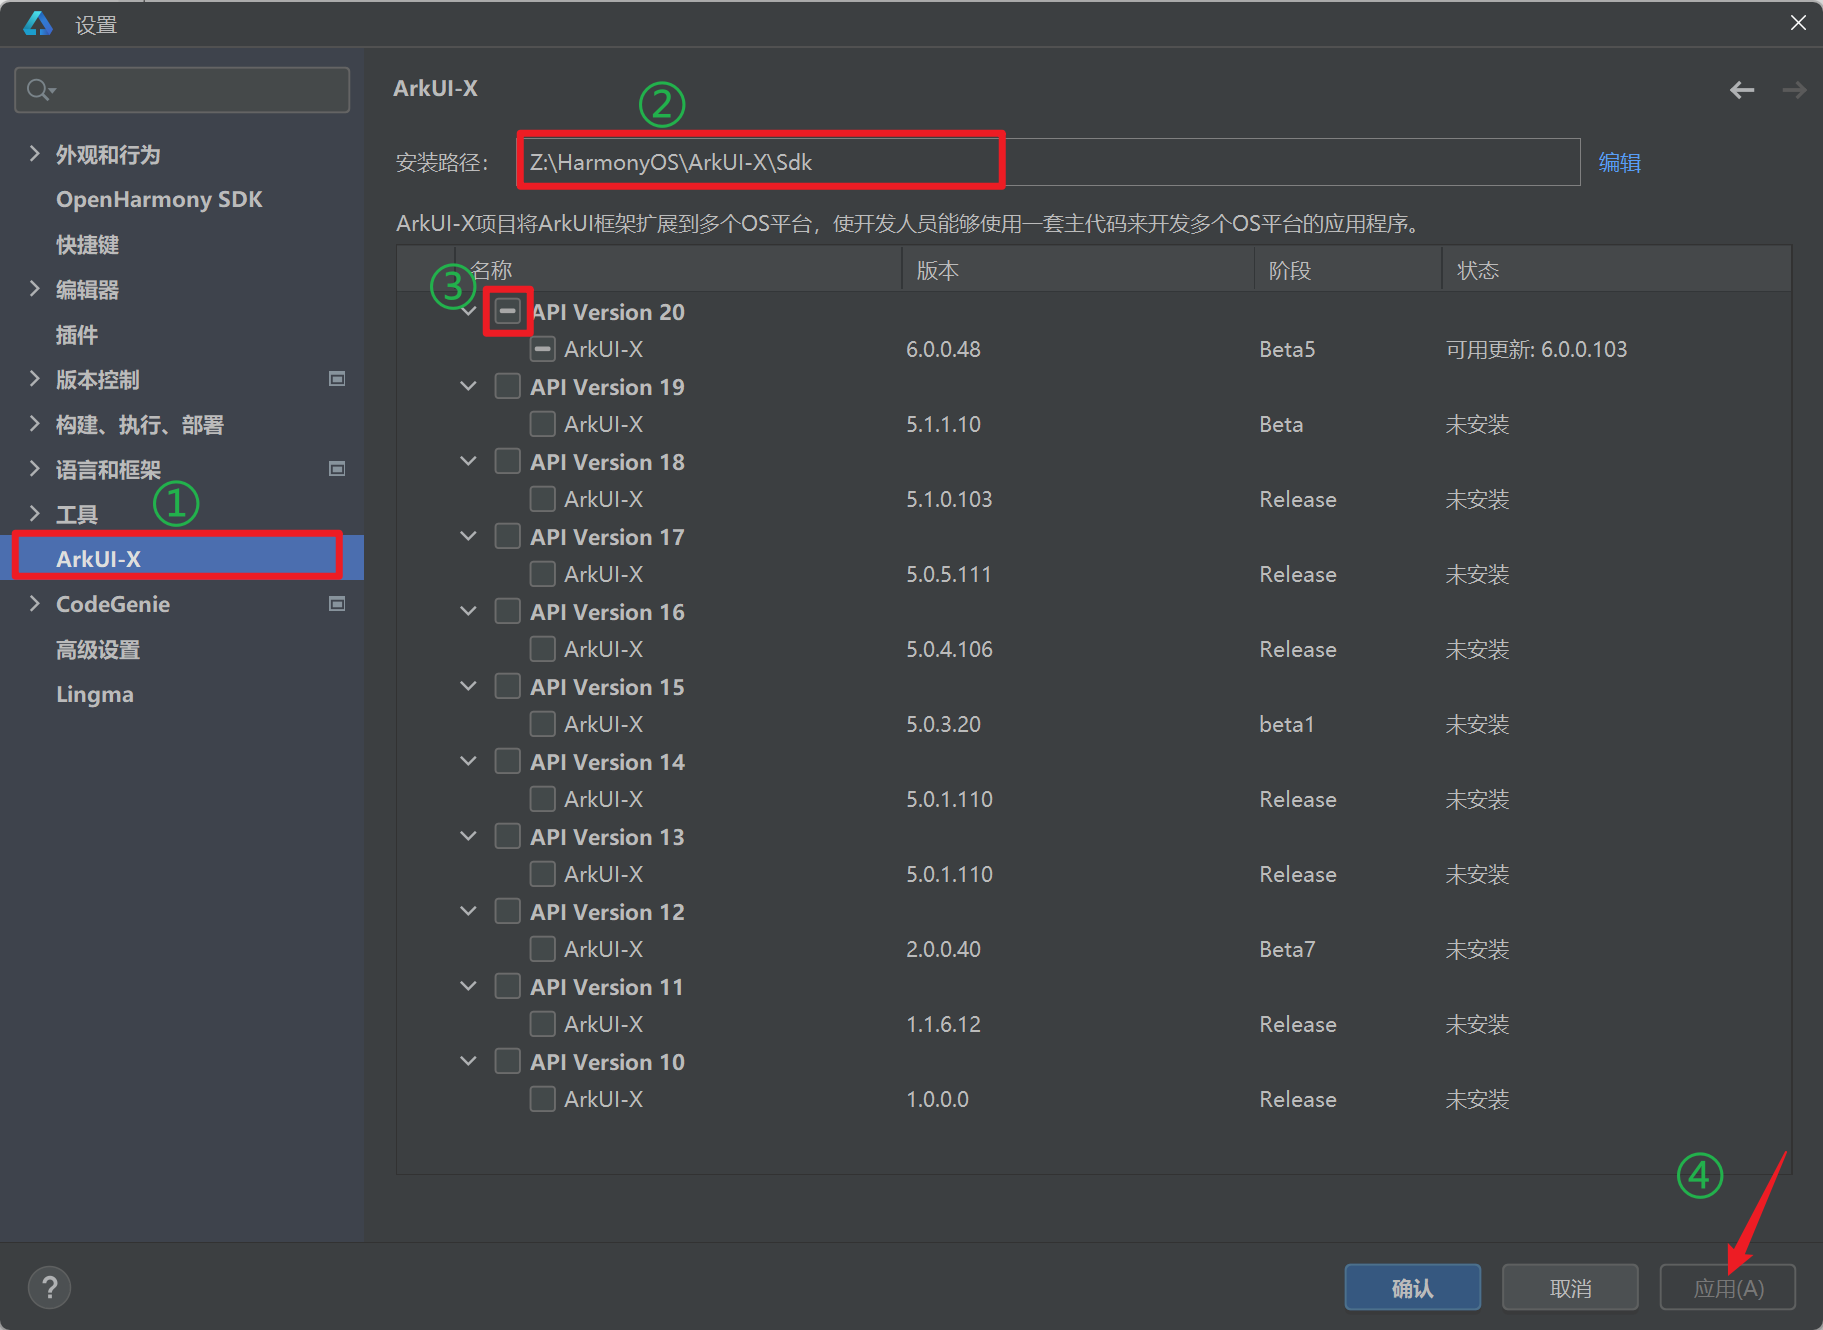
Task: Click the back navigation arrow
Action: click(1741, 90)
